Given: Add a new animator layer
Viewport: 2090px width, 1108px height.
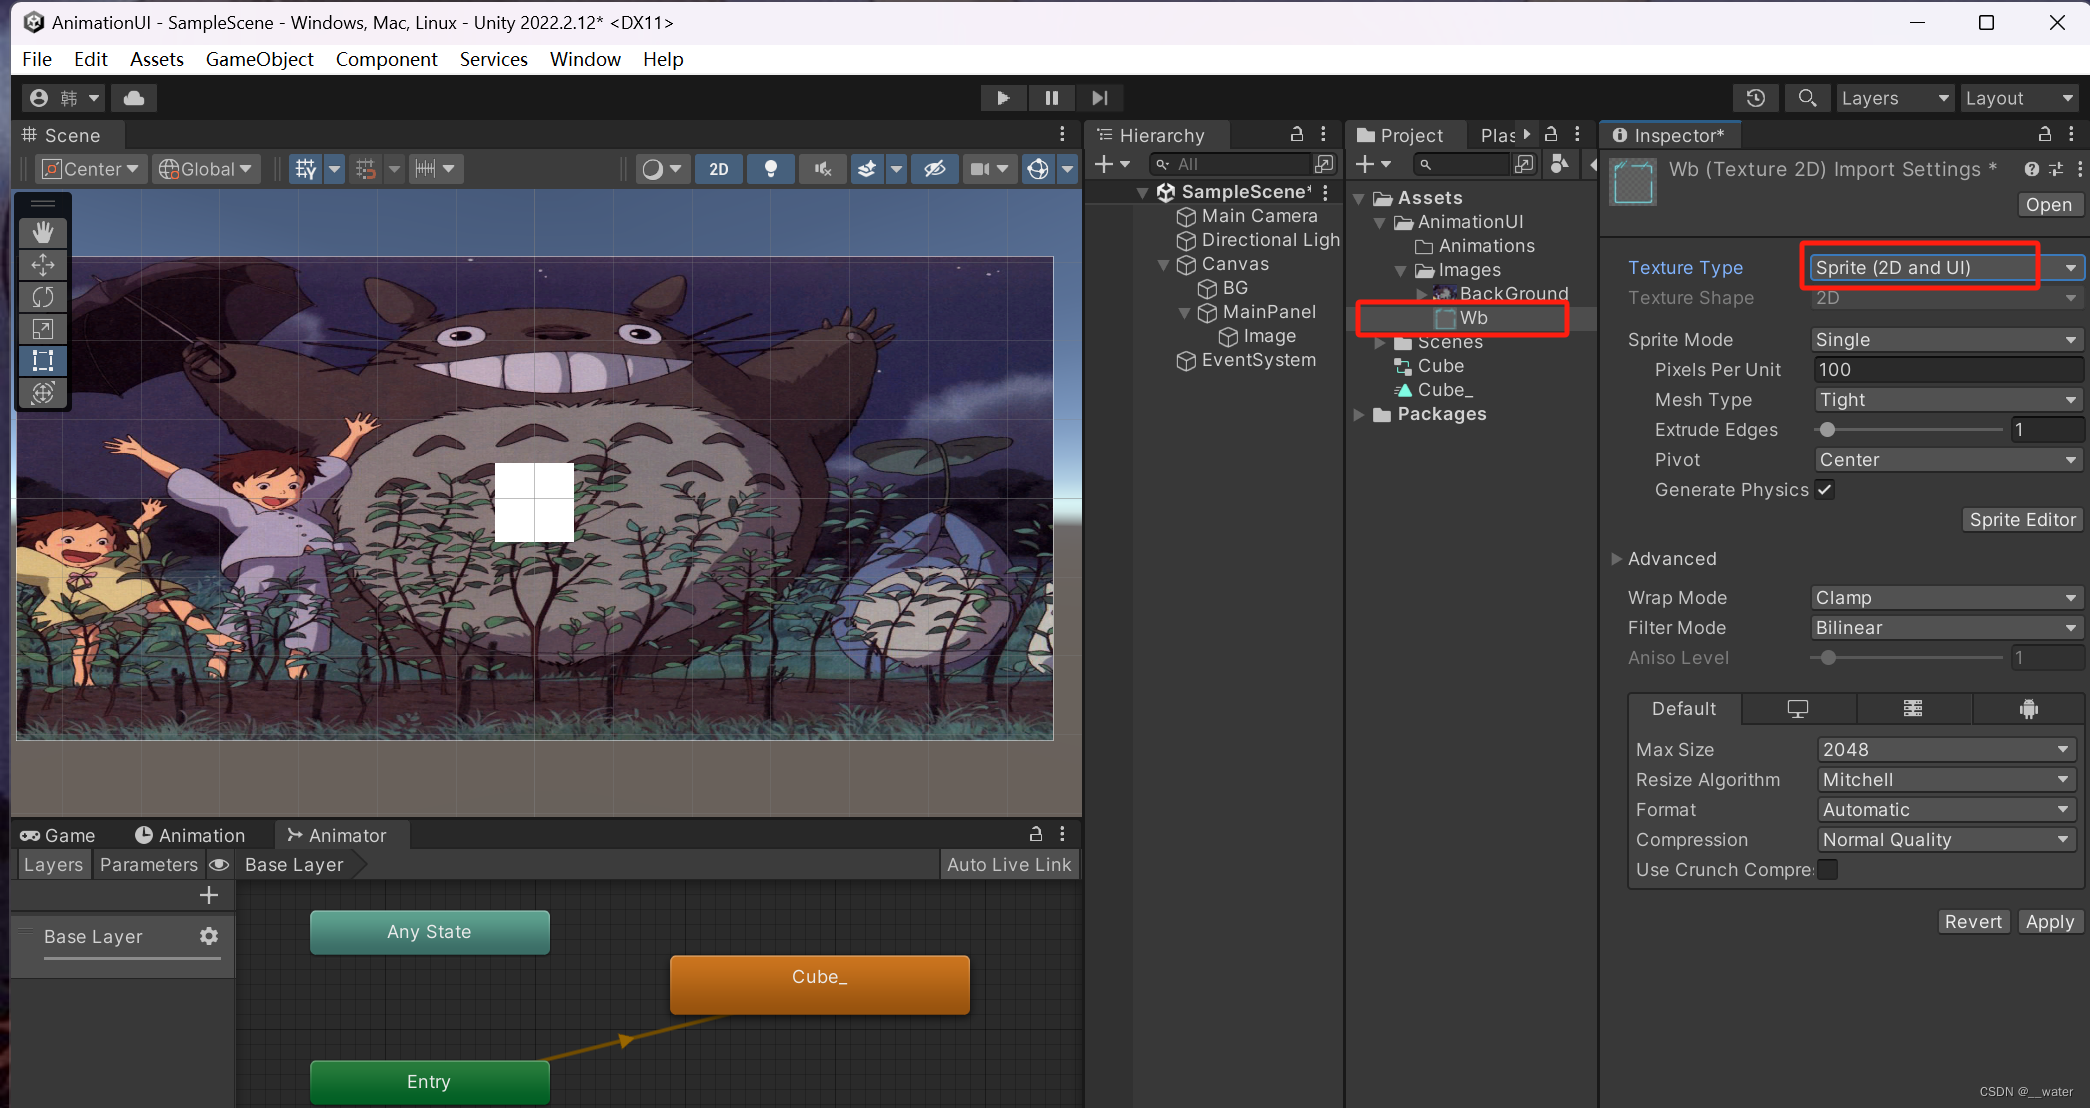Looking at the screenshot, I should [x=209, y=895].
